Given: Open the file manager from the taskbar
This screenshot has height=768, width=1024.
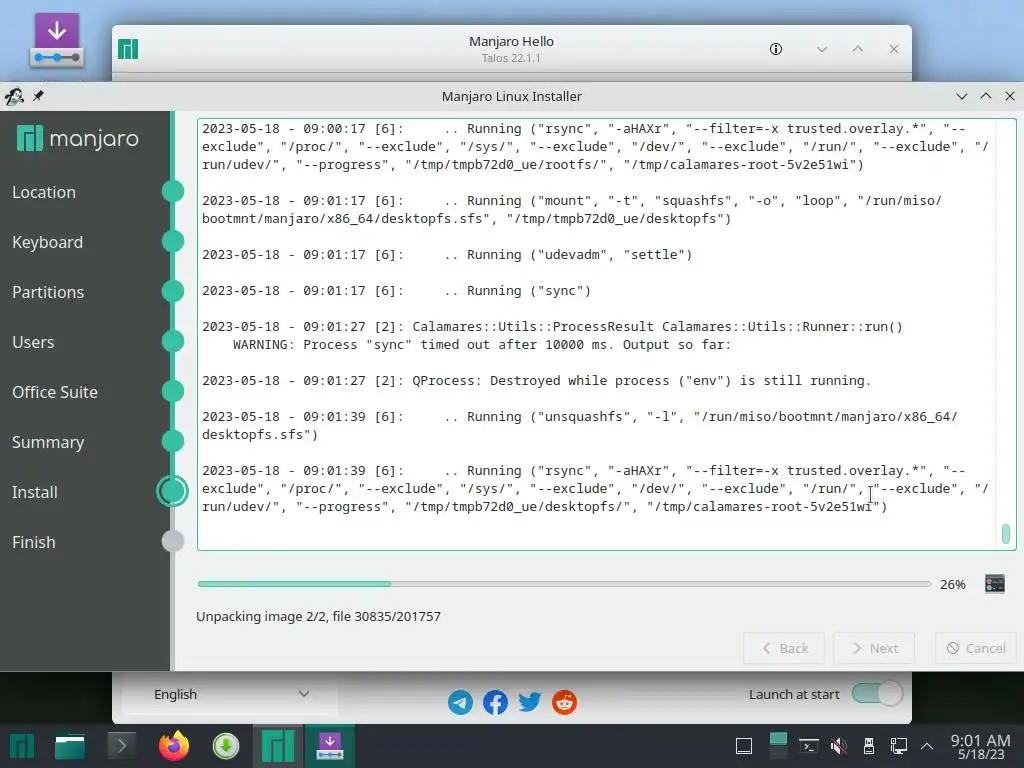Looking at the screenshot, I should [70, 746].
